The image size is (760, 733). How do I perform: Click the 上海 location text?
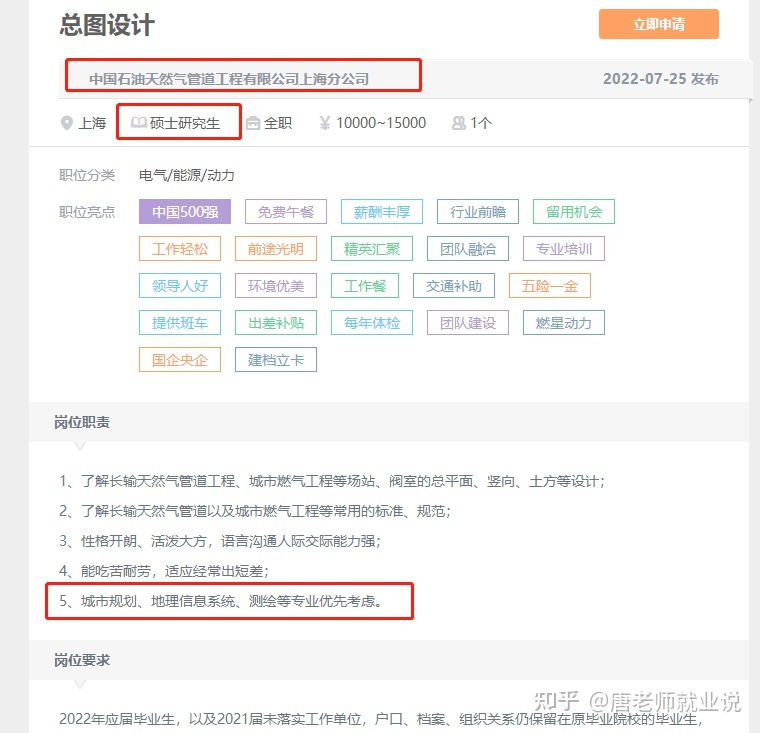(92, 123)
